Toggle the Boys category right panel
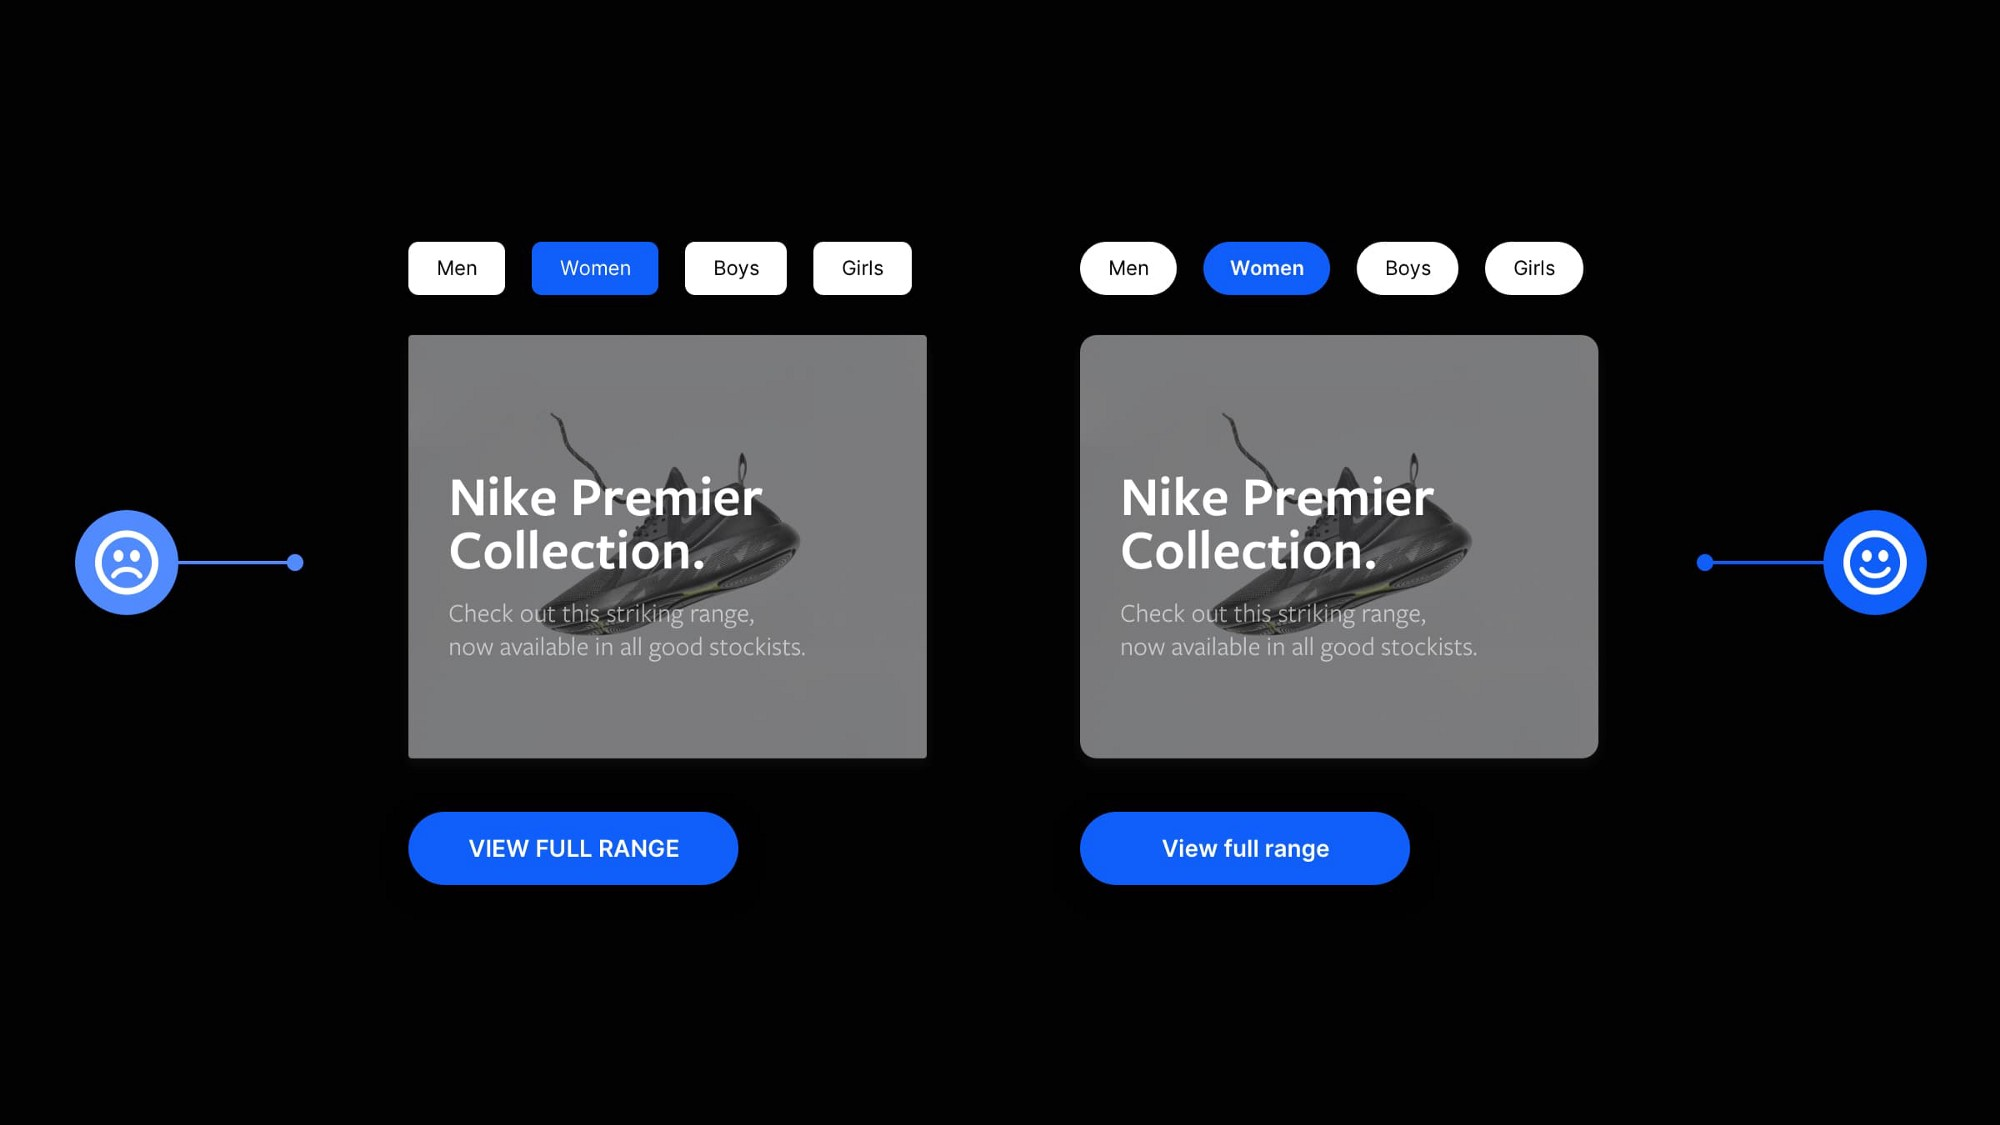 click(1407, 268)
